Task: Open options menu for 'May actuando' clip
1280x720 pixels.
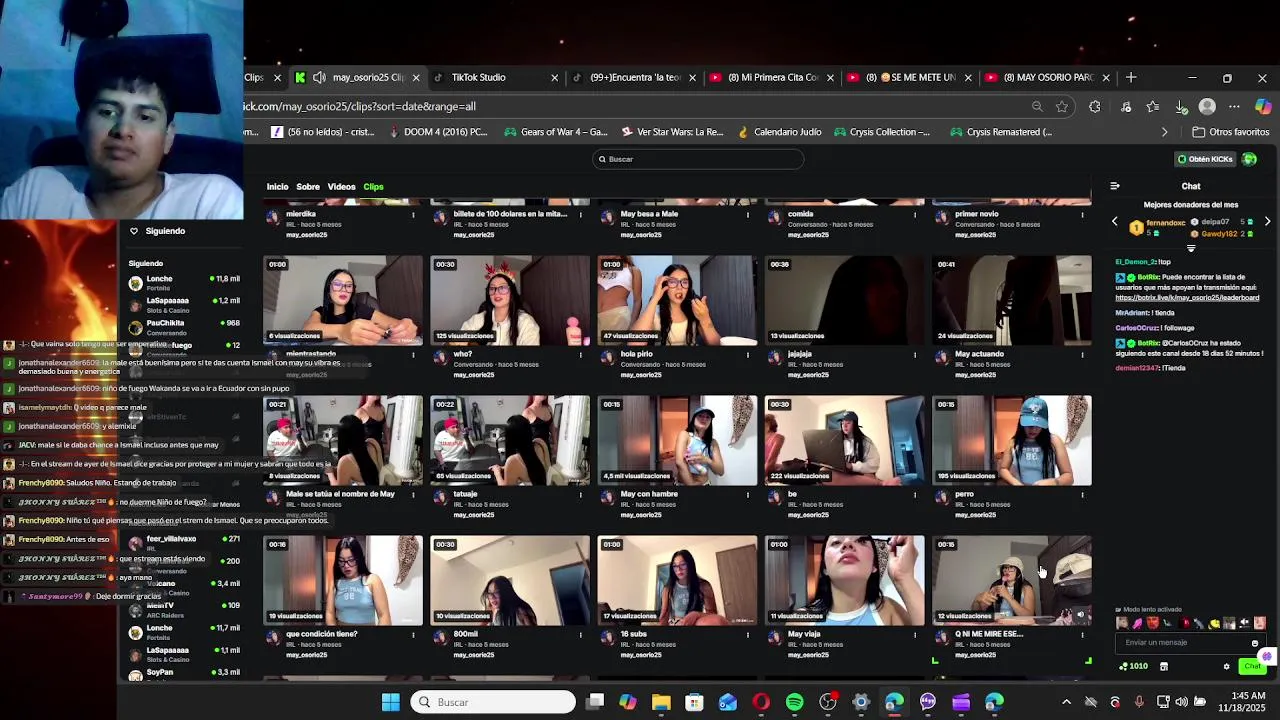Action: point(1082,354)
